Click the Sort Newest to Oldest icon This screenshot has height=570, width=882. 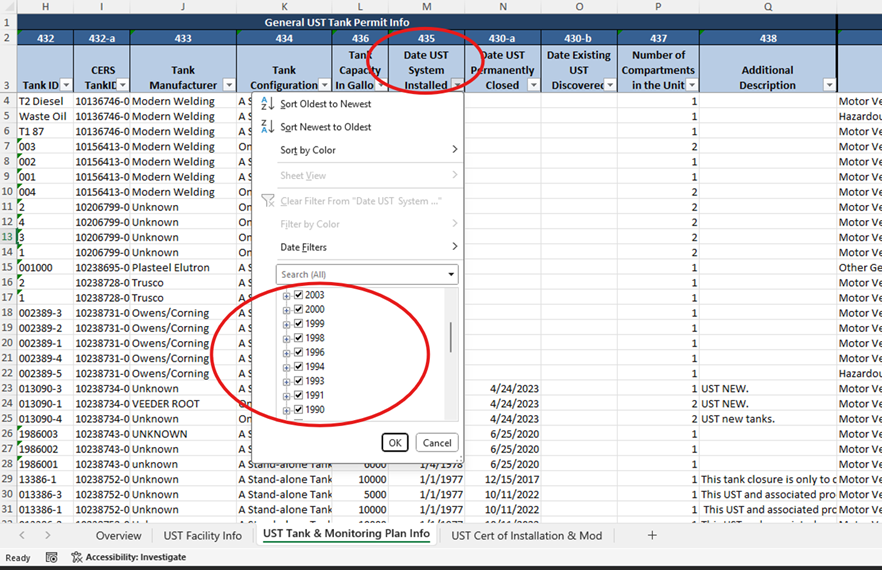[267, 127]
